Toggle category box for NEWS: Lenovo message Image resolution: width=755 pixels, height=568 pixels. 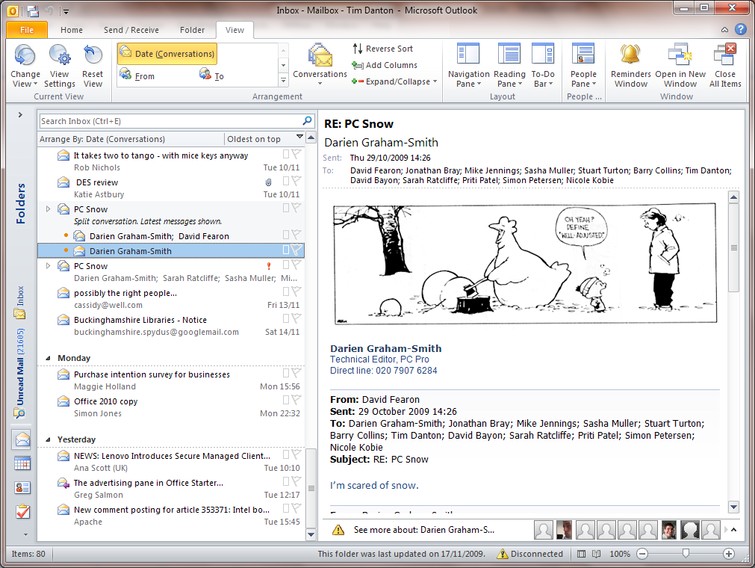pos(286,454)
